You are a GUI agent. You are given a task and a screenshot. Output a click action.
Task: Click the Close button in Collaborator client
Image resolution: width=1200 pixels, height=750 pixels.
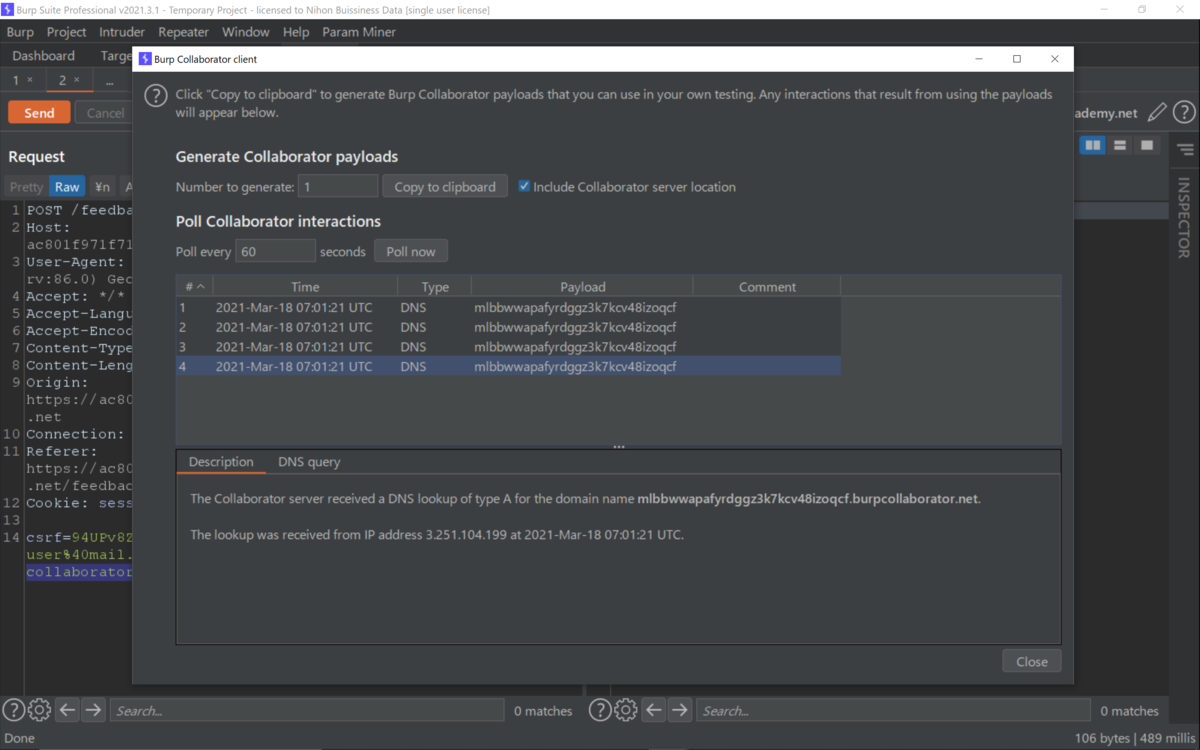pos(1032,661)
